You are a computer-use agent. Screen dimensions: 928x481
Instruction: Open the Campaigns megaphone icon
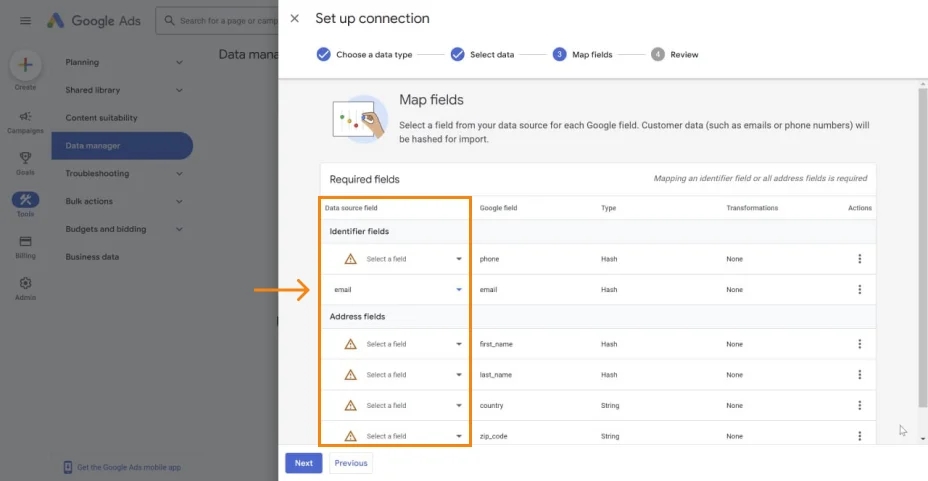tap(25, 117)
